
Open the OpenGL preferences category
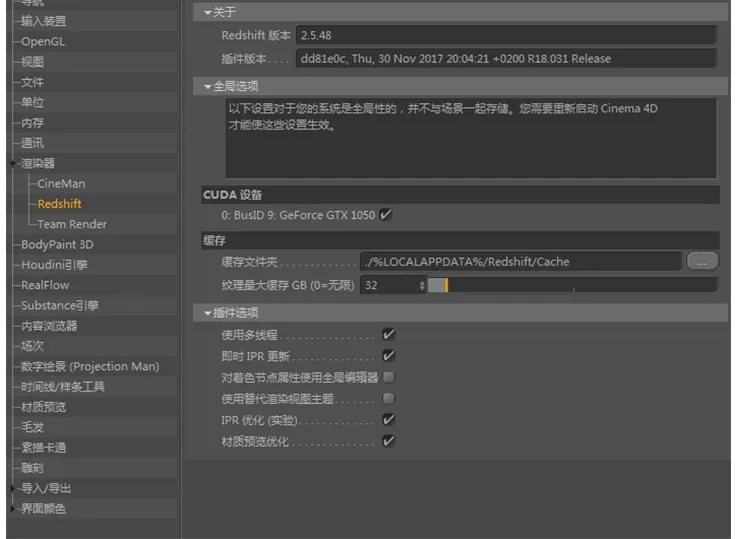tap(43, 42)
